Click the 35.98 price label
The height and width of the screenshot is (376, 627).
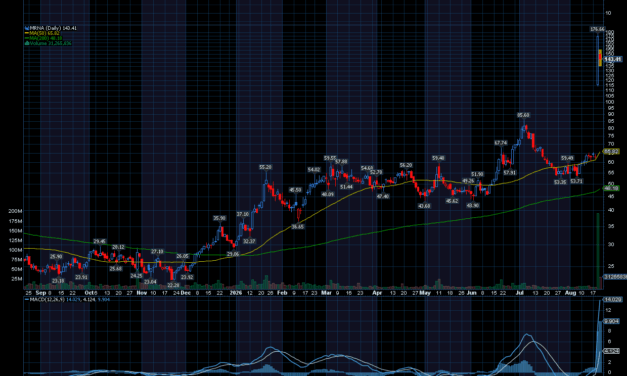pyautogui.click(x=219, y=218)
